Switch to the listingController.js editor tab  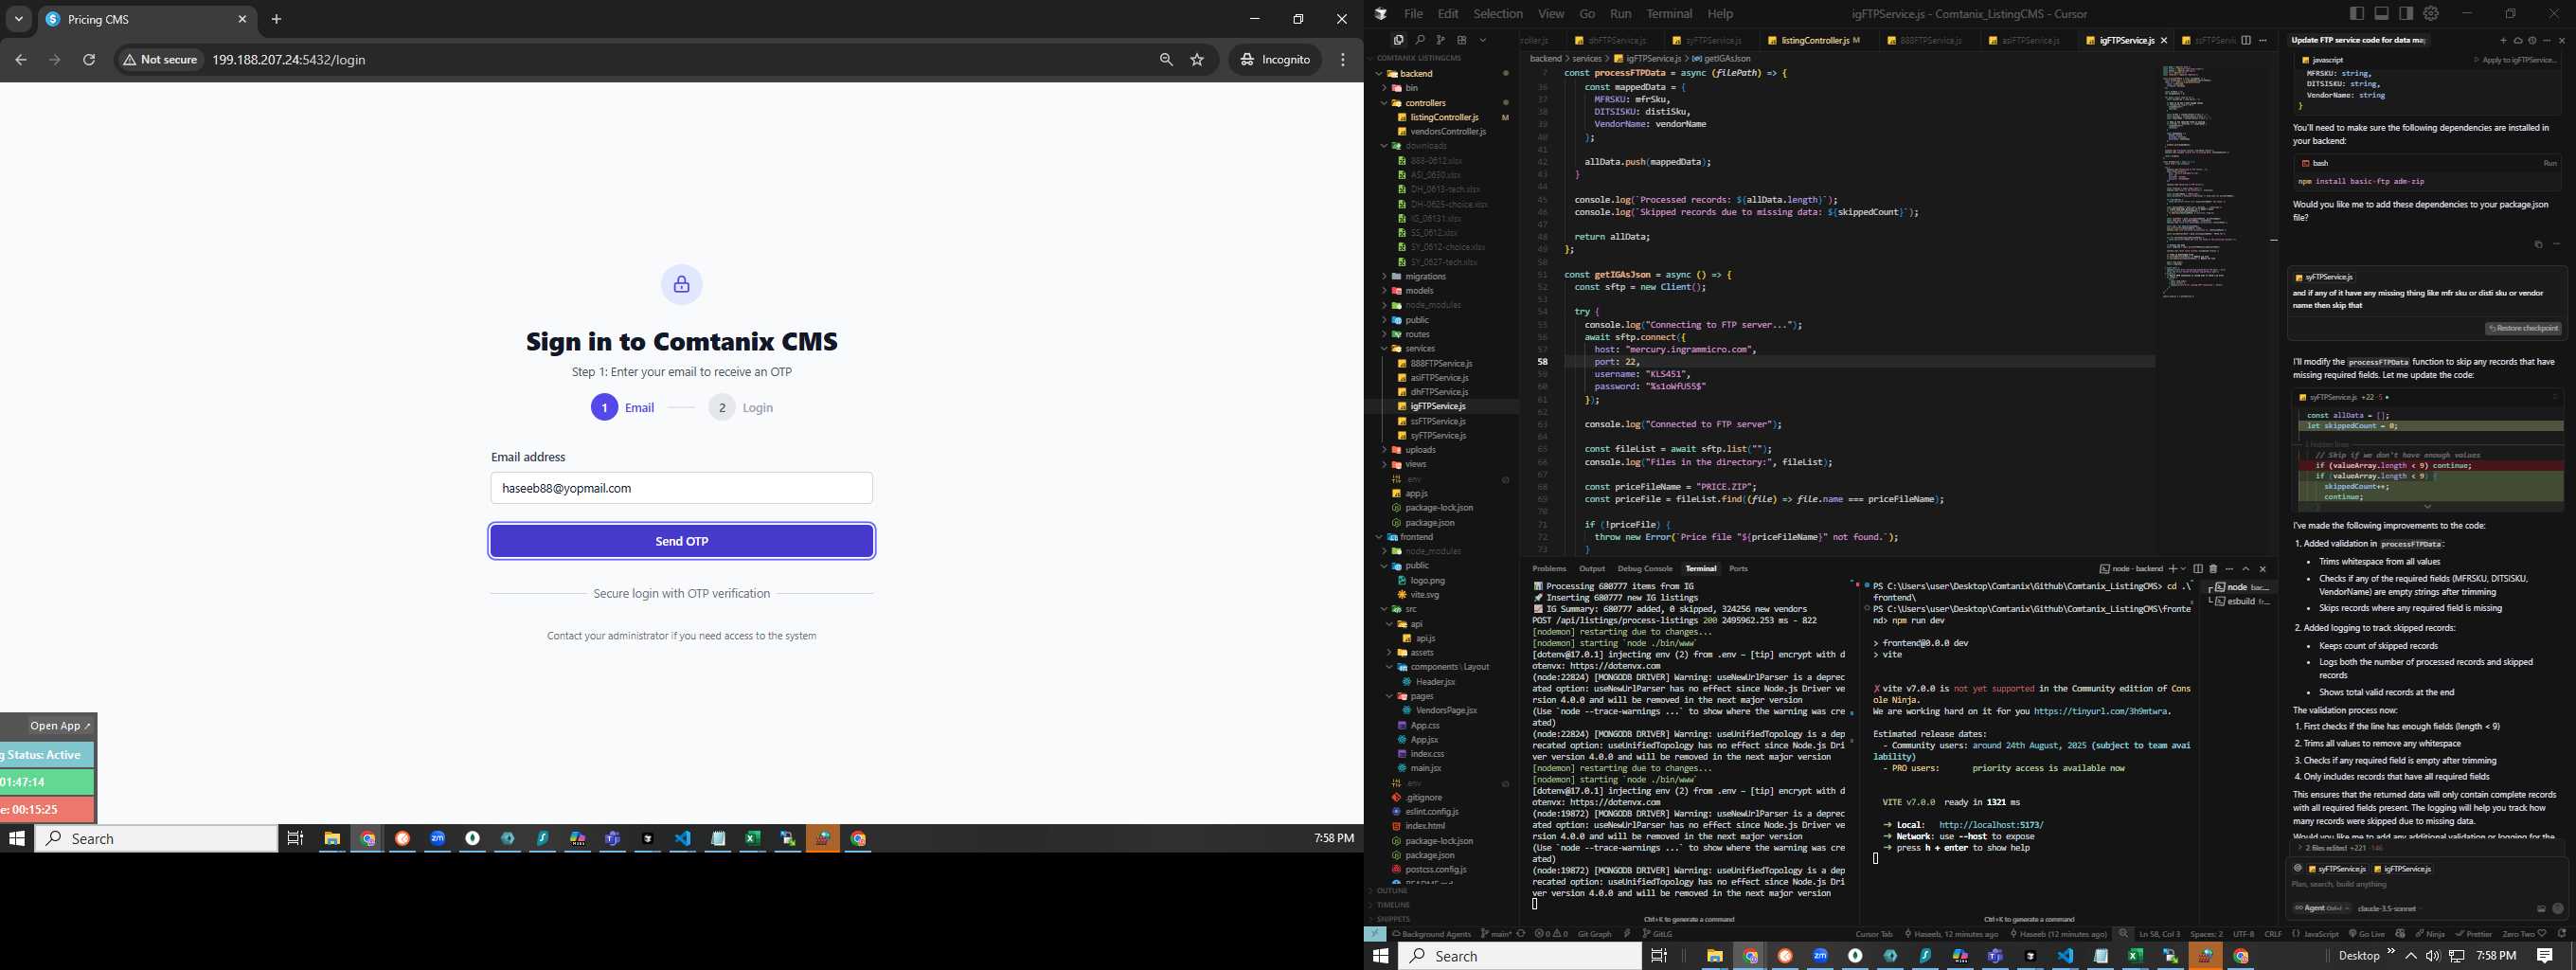click(1814, 41)
